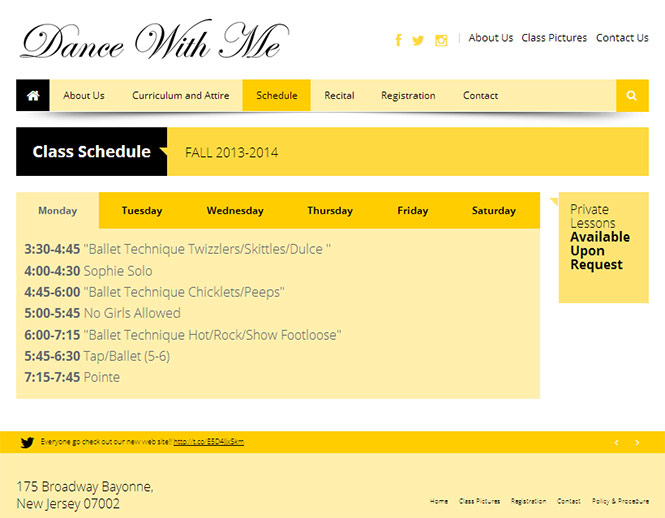Click the Dance With Me logo
Viewport: 665px width, 518px height.
(x=155, y=40)
